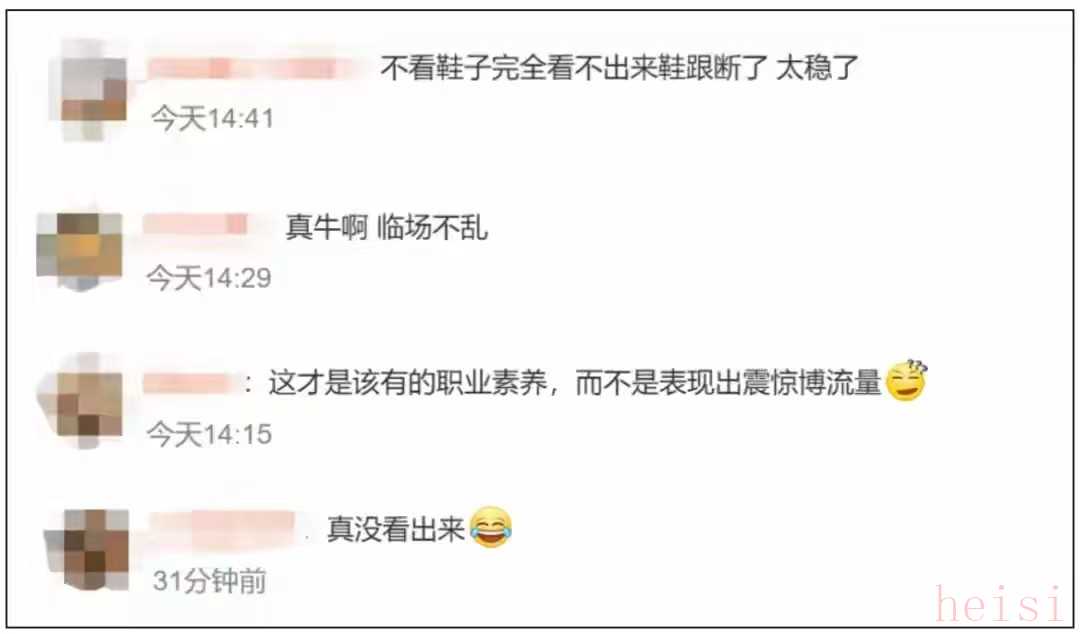Click the heisi watermark text
The width and height of the screenshot is (1080, 634).
click(999, 604)
